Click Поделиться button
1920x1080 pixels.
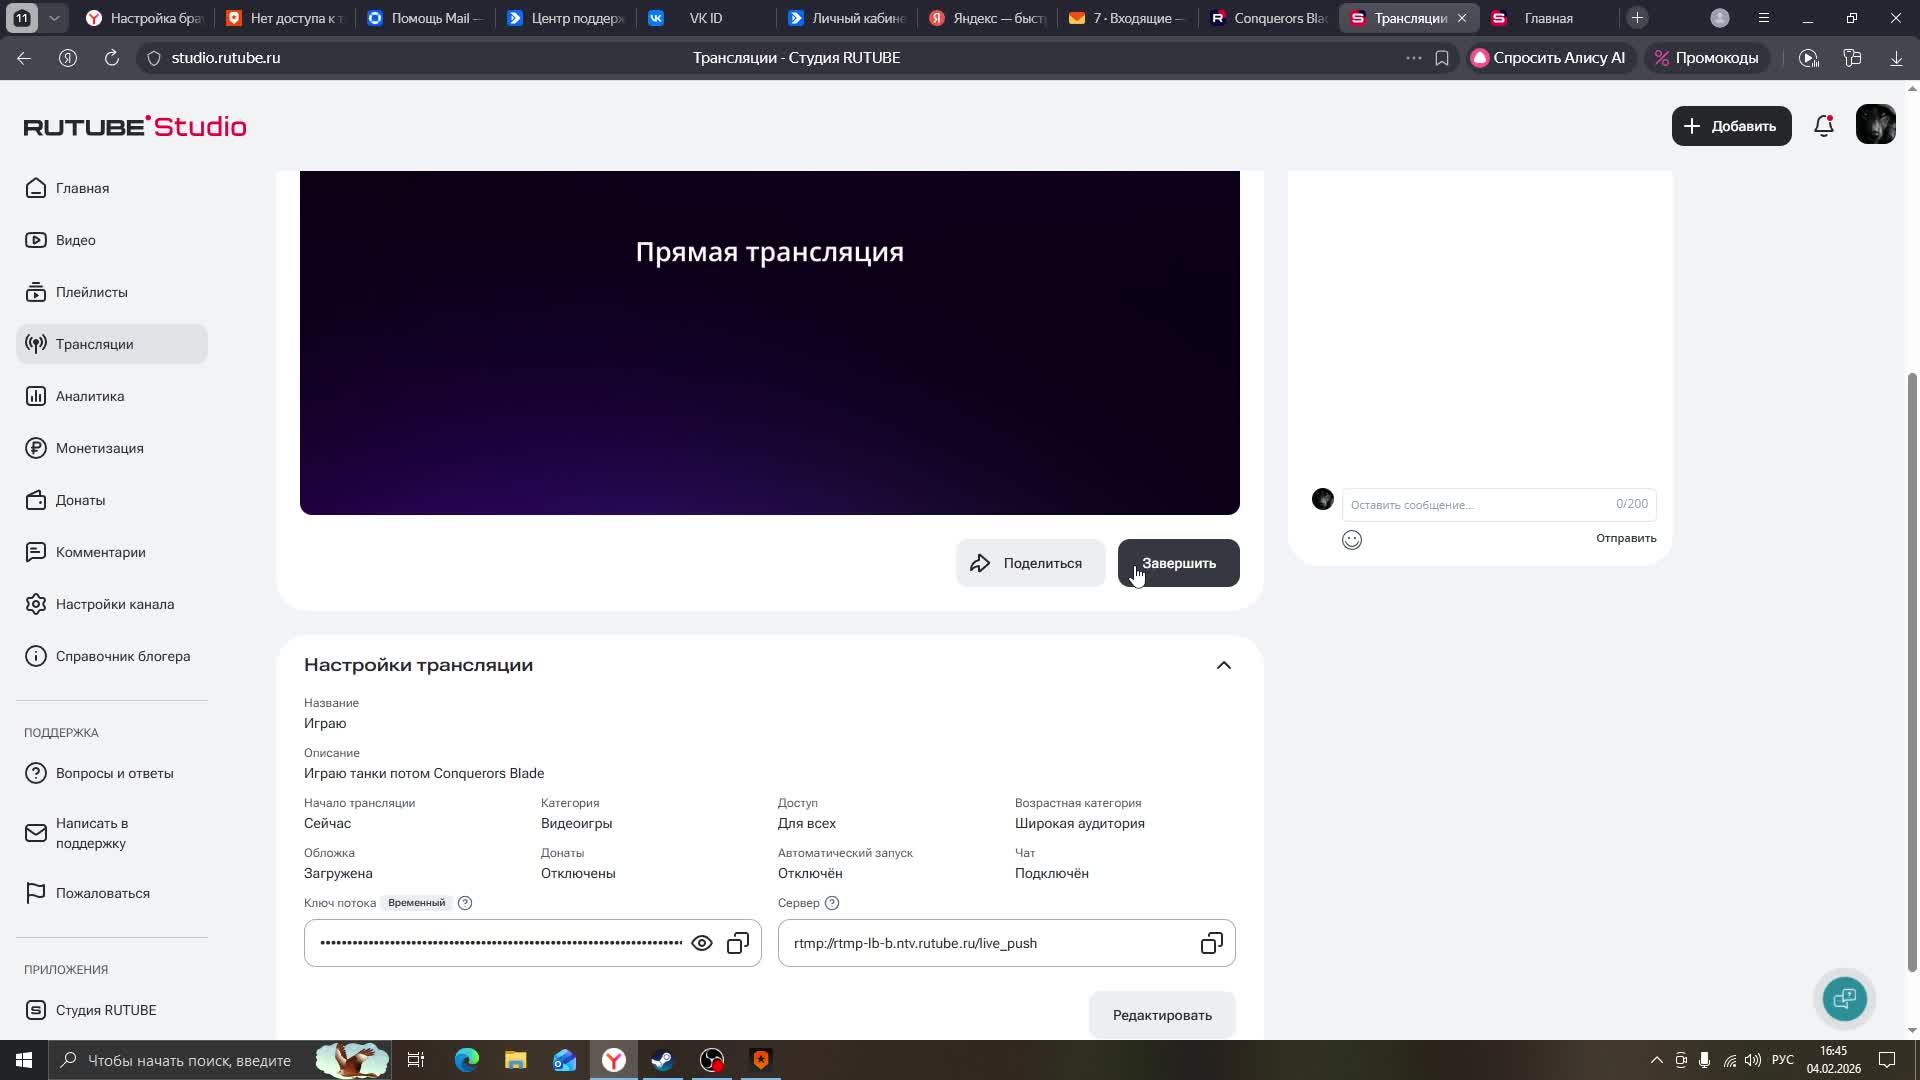tap(1030, 563)
